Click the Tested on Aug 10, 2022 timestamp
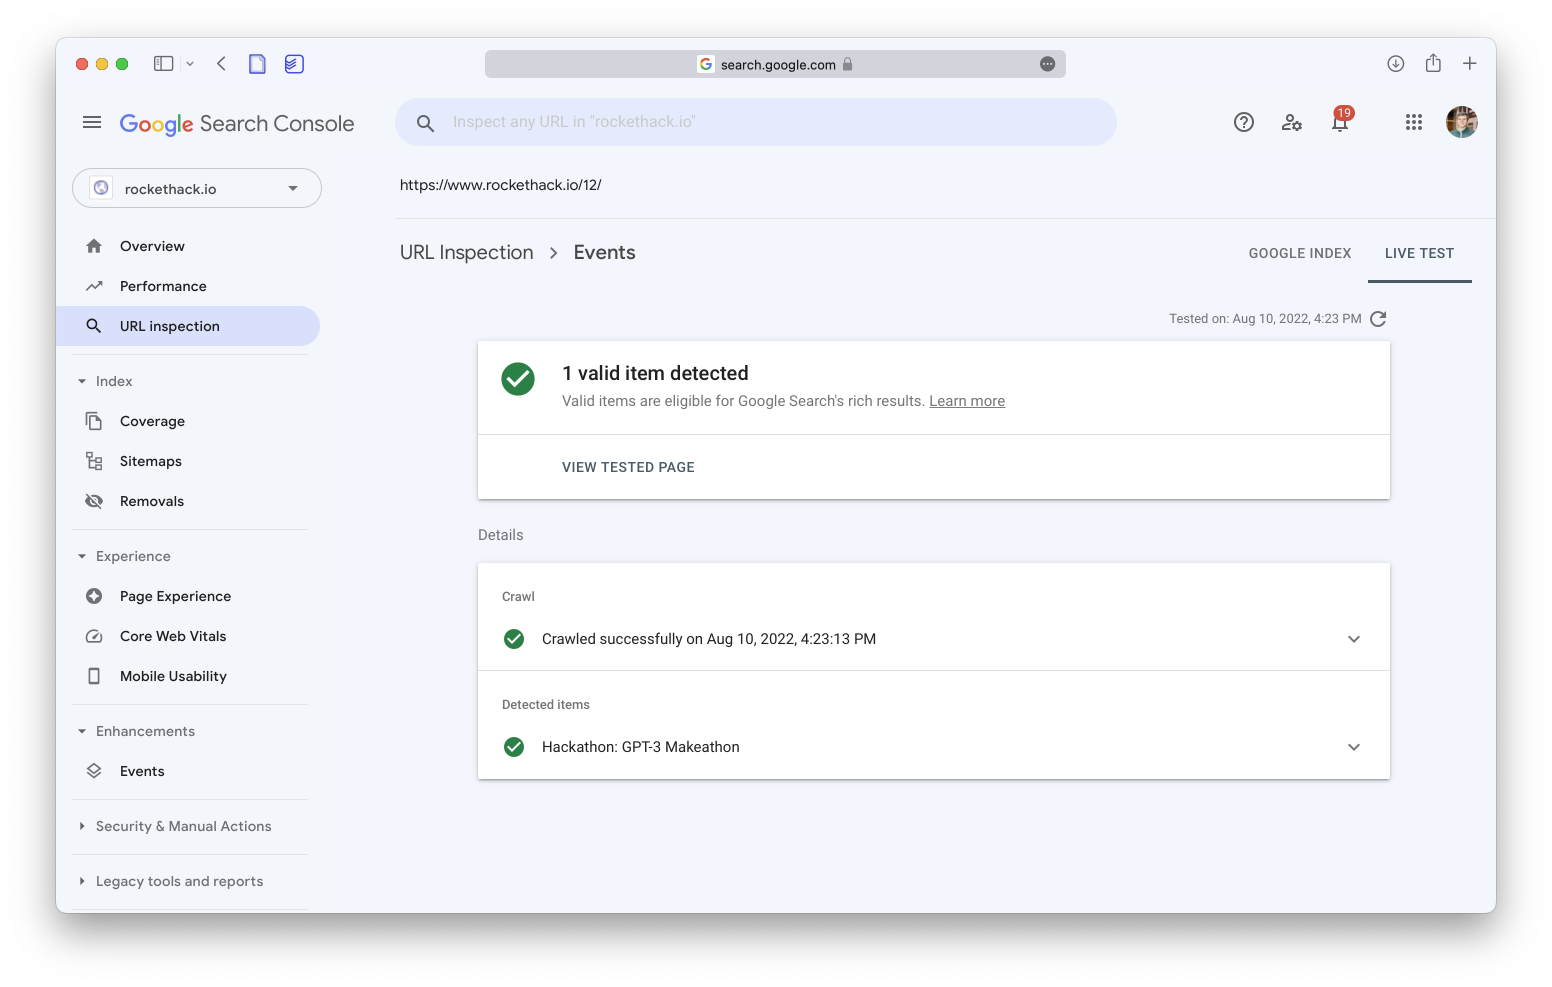This screenshot has width=1552, height=987. pos(1265,319)
